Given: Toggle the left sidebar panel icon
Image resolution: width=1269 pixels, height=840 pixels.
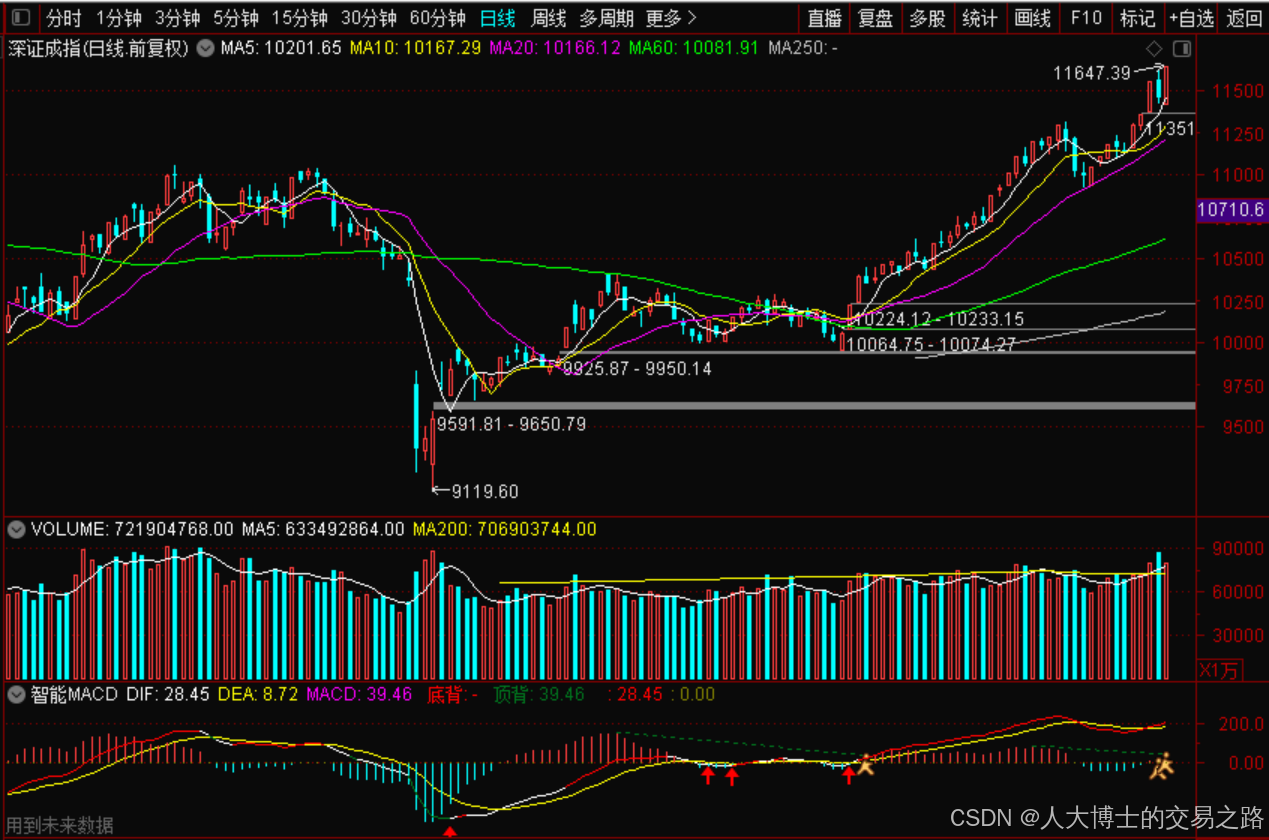Looking at the screenshot, I should point(20,17).
